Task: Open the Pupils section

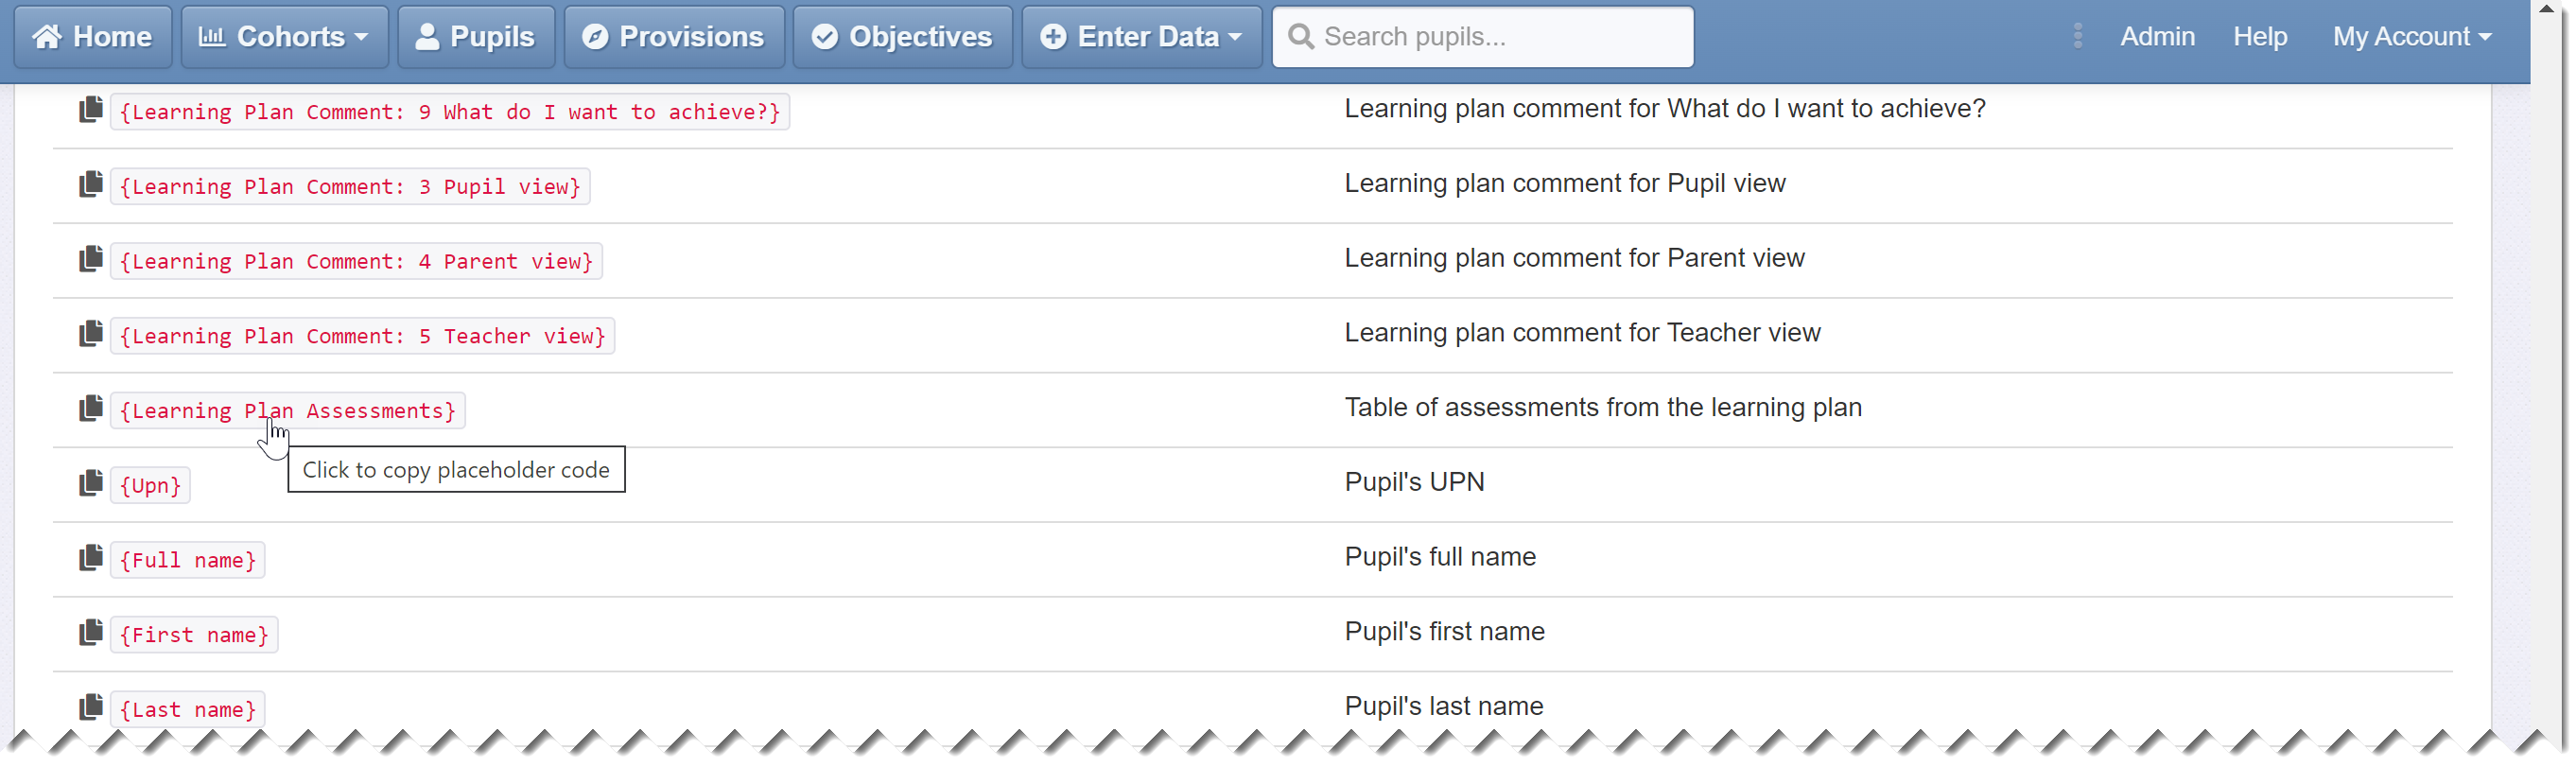Action: (476, 37)
